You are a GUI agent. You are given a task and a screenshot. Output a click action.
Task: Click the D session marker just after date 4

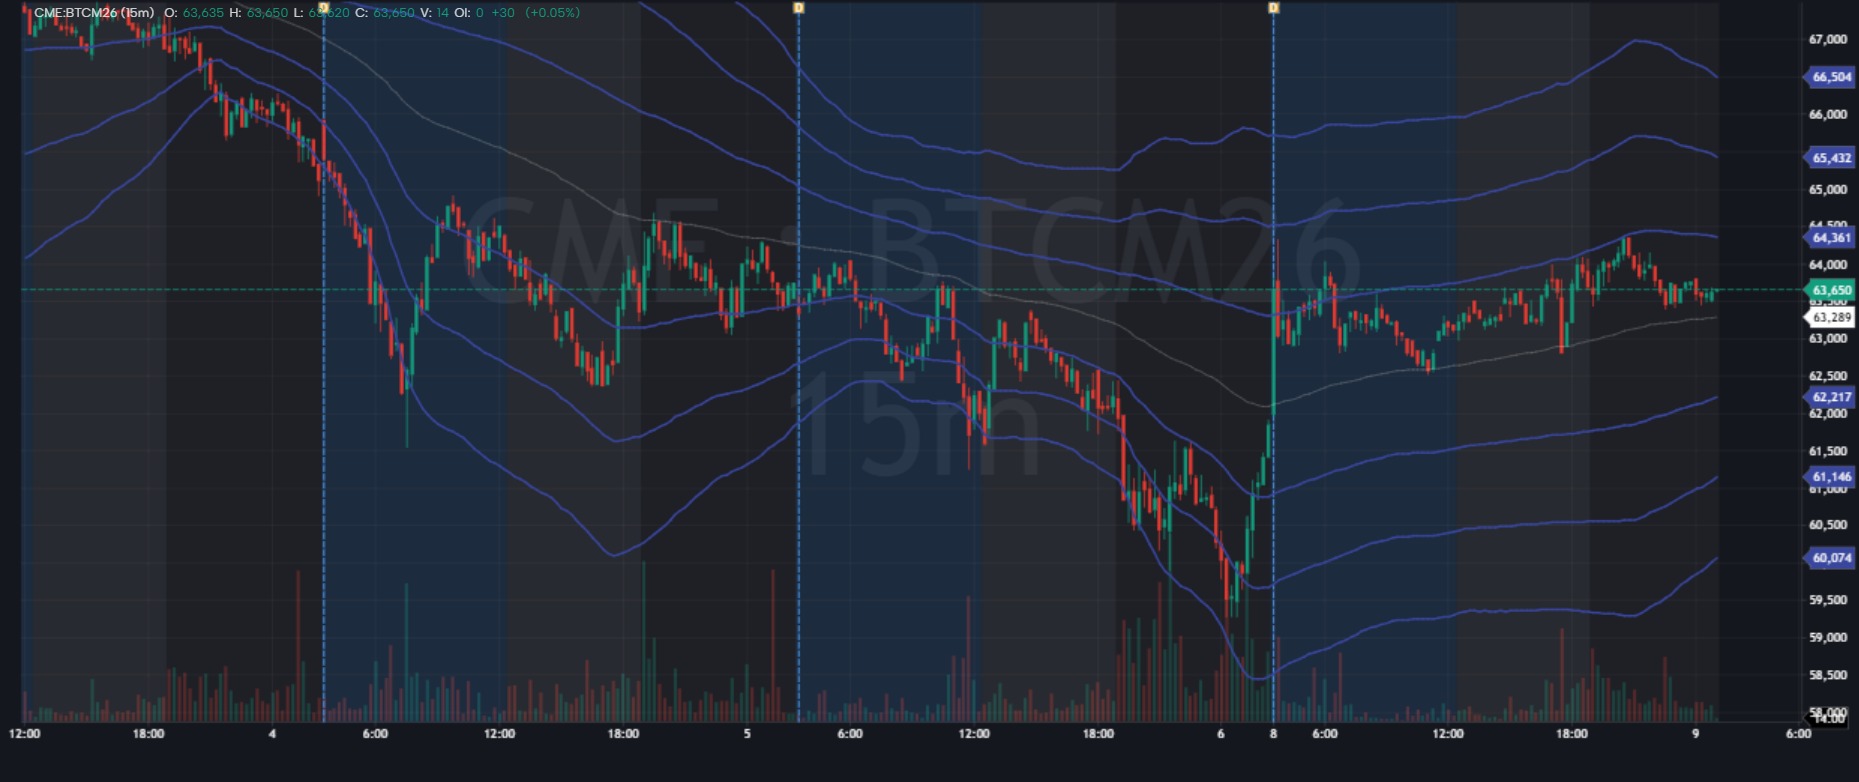tap(323, 8)
